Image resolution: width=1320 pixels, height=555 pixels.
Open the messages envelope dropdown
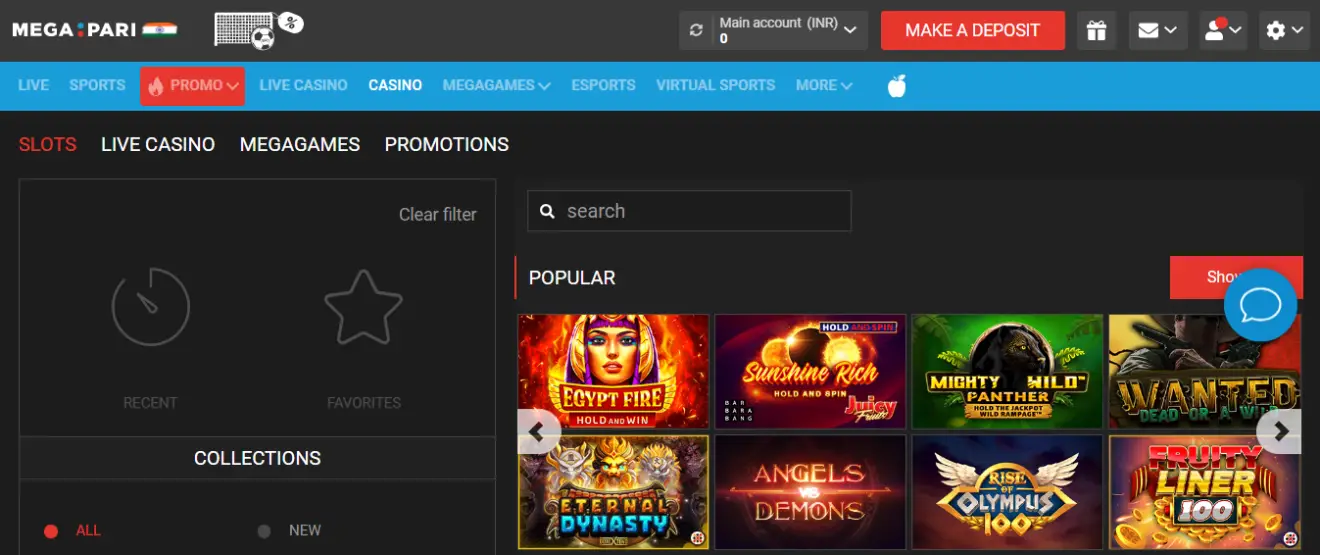[x=1158, y=30]
